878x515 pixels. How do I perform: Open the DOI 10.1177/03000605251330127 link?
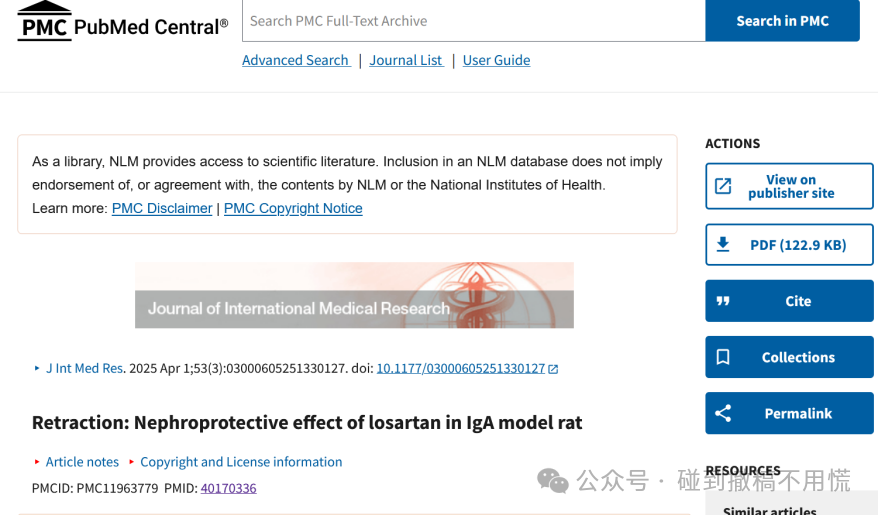(460, 368)
